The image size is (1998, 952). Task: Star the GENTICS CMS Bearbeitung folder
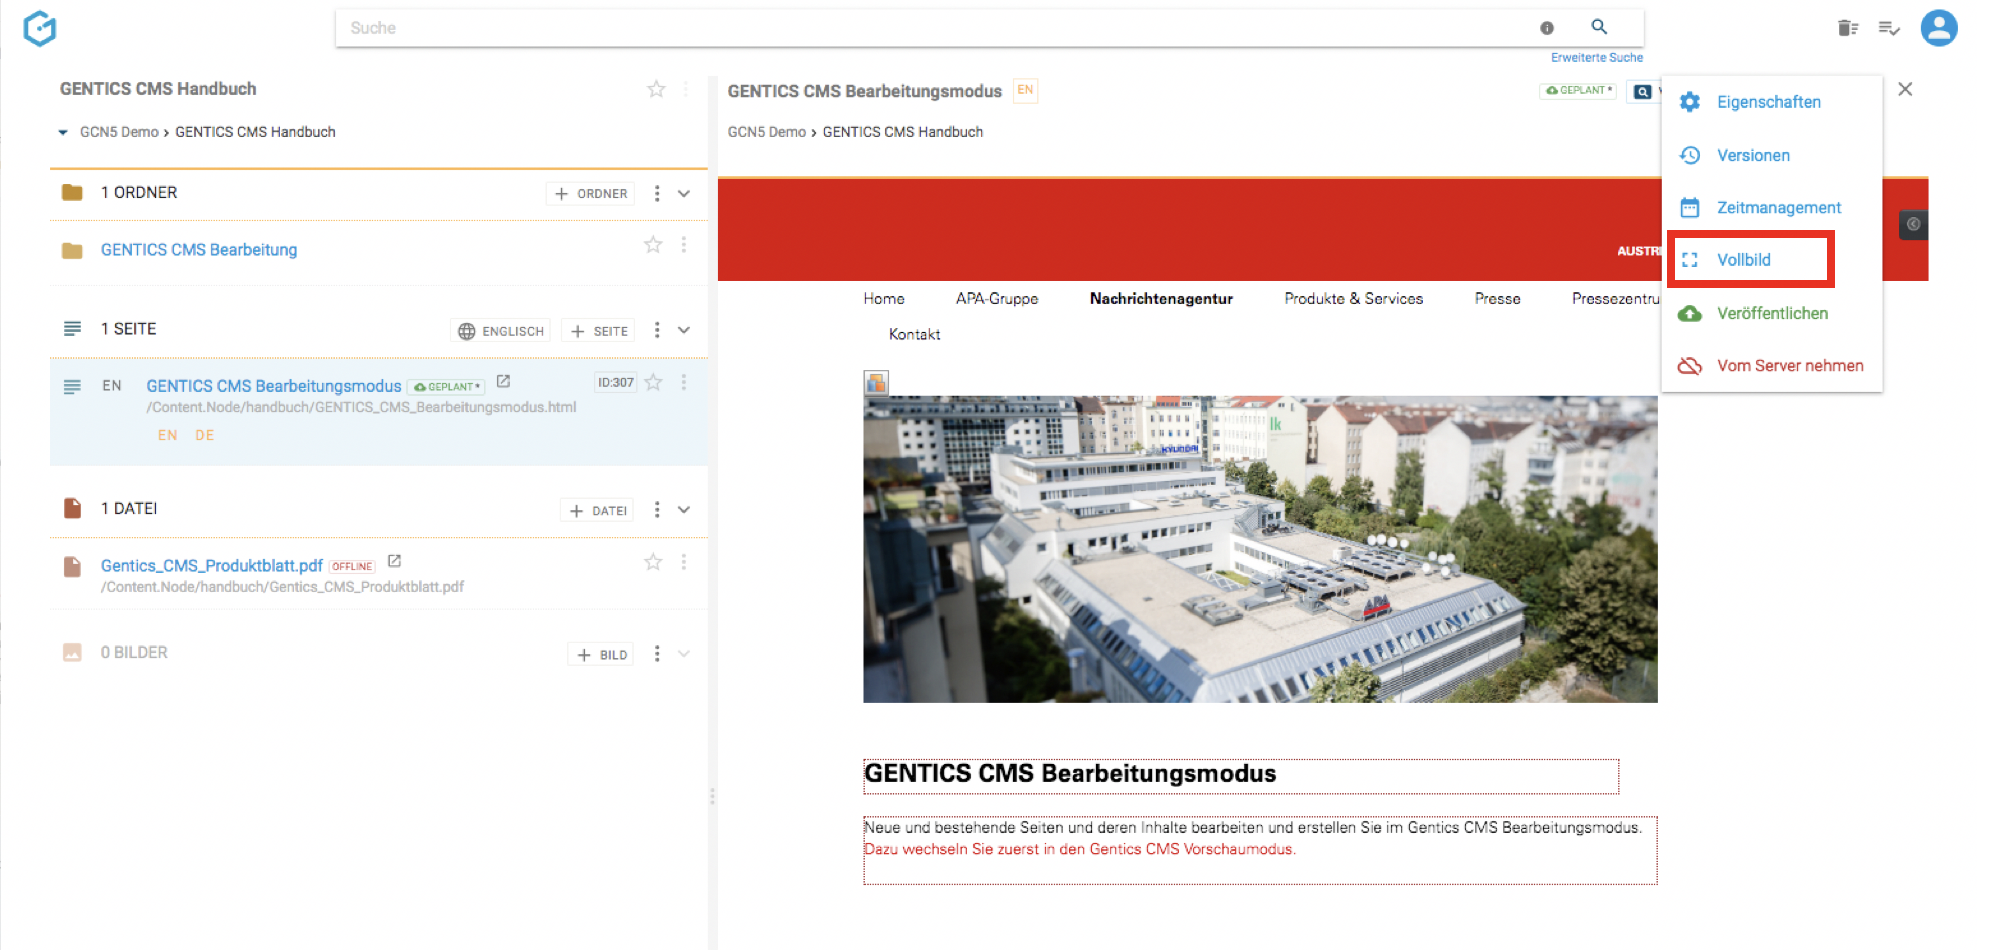653,245
